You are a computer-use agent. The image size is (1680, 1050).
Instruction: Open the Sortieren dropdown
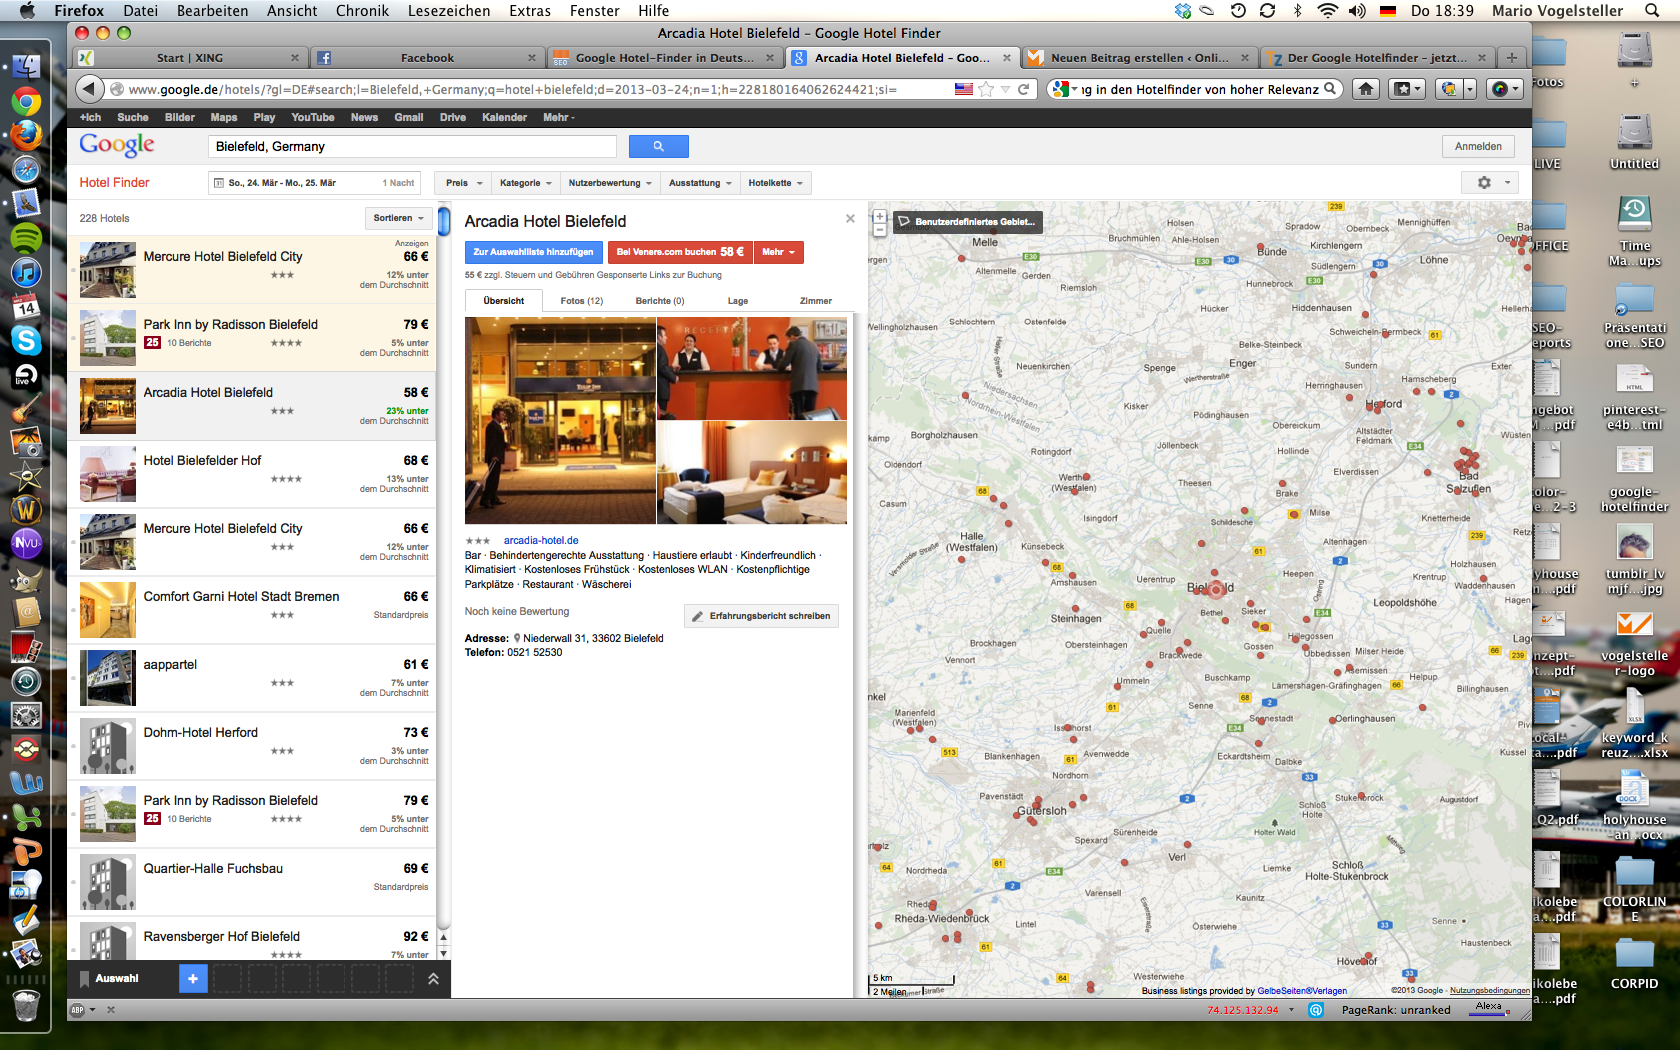[x=398, y=218]
